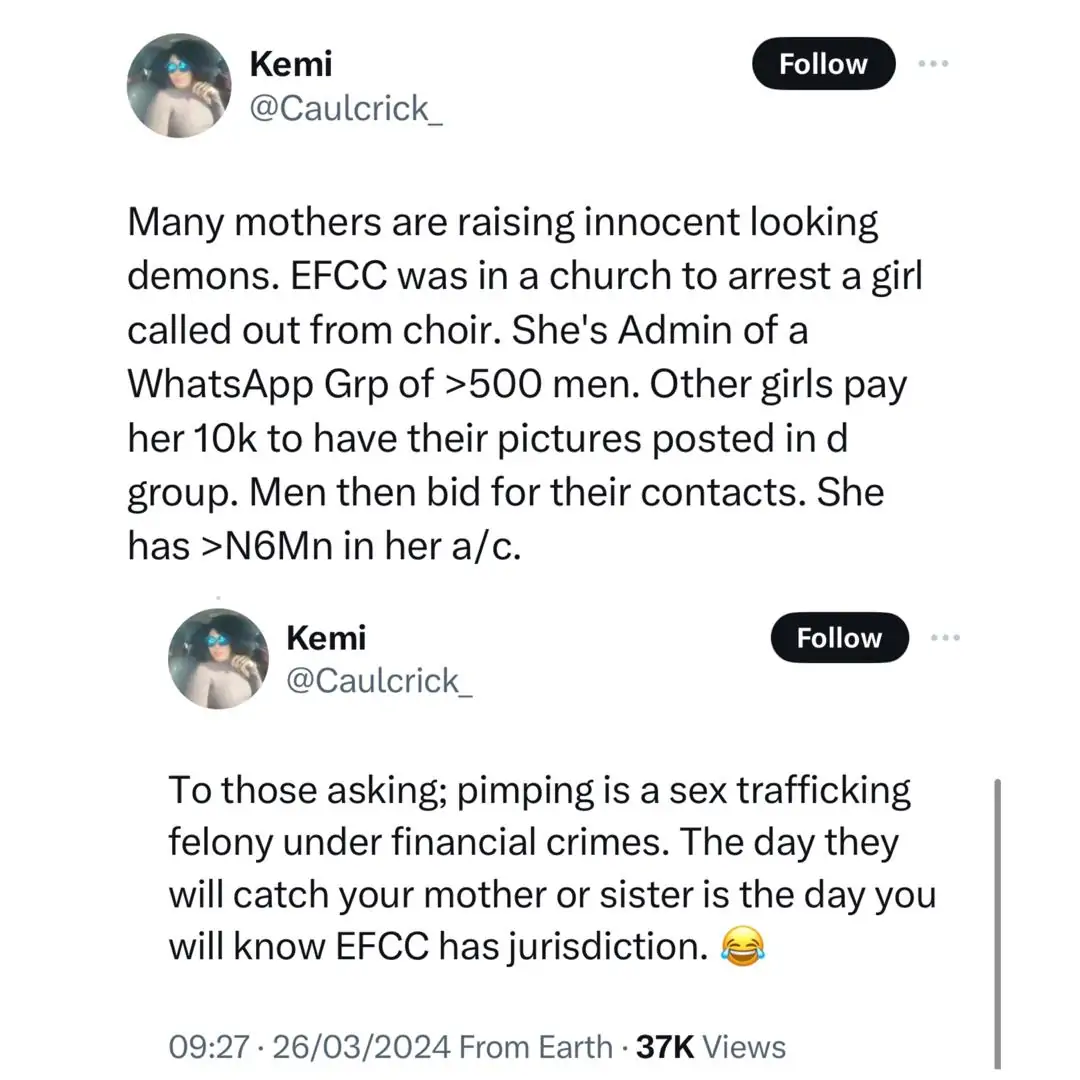The height and width of the screenshot is (1080, 1080).
Task: Visit the @Caulcrick_ handle on reply tweet
Action: 377,680
